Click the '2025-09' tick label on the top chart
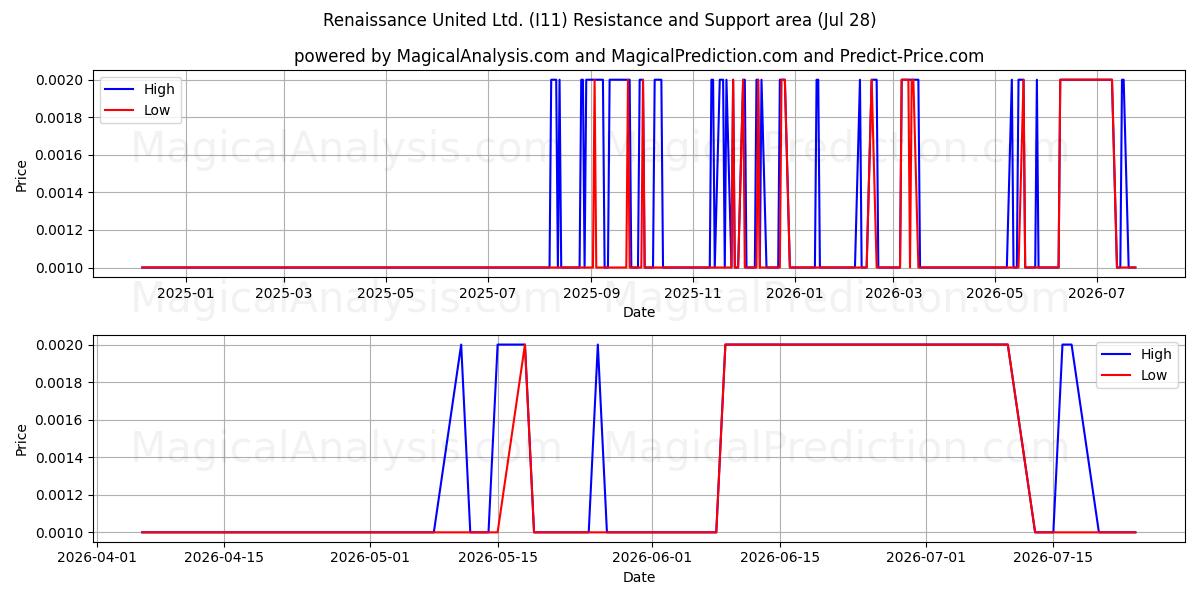 tap(590, 293)
